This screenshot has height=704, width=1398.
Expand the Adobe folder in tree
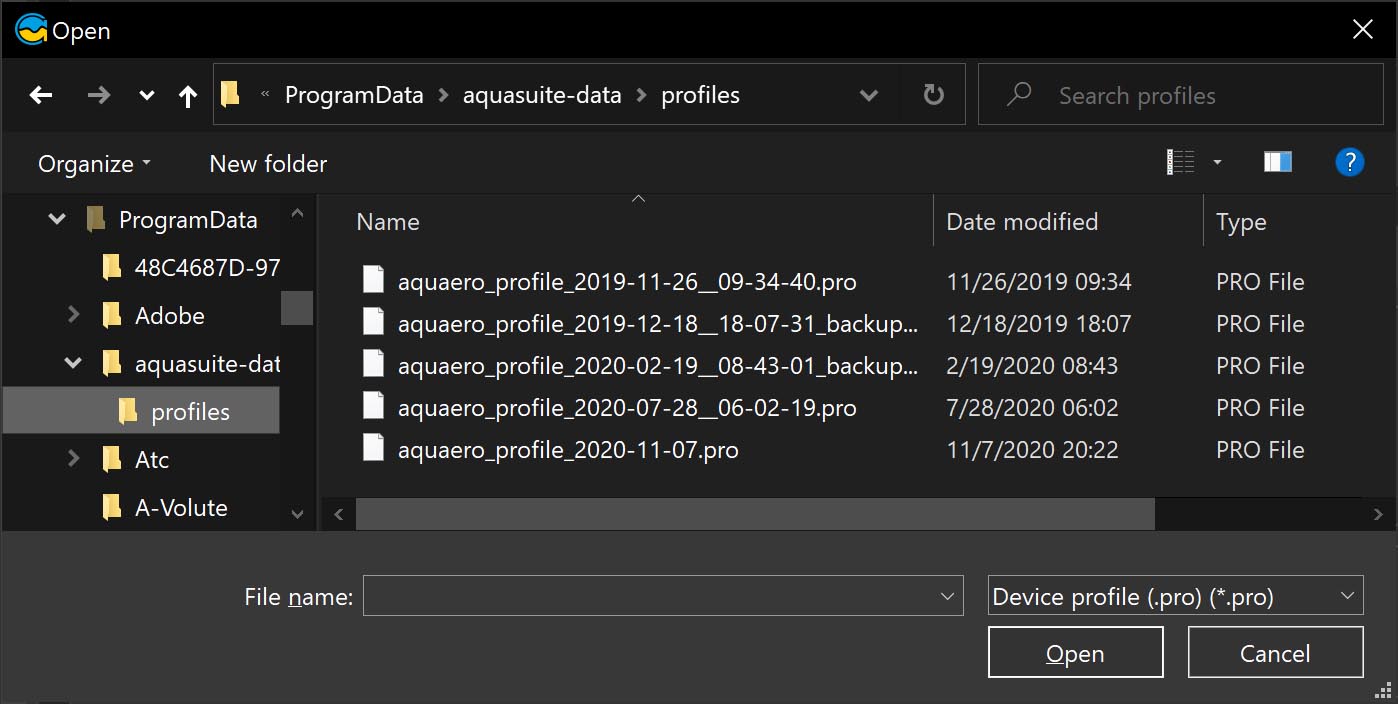click(x=73, y=315)
